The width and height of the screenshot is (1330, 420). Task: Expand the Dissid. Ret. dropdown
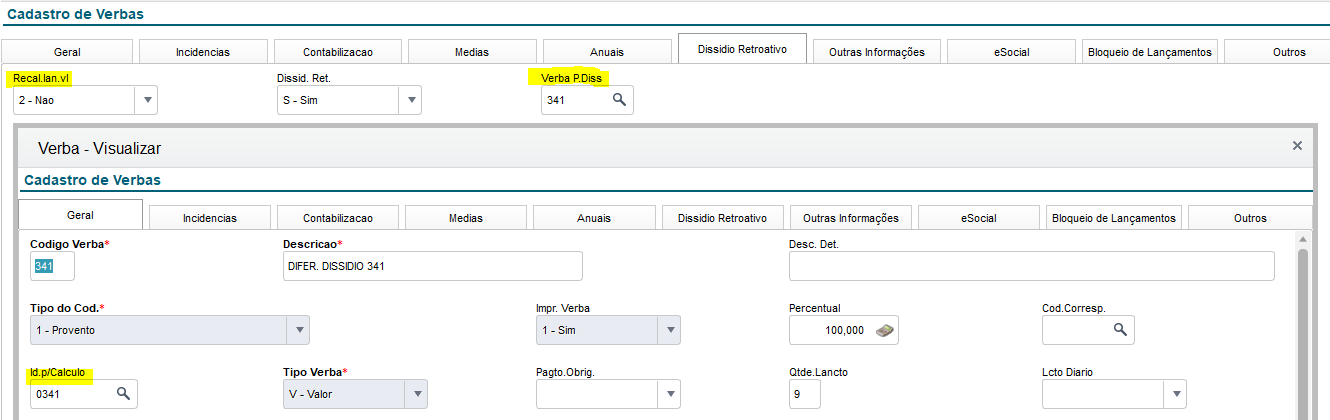[411, 100]
